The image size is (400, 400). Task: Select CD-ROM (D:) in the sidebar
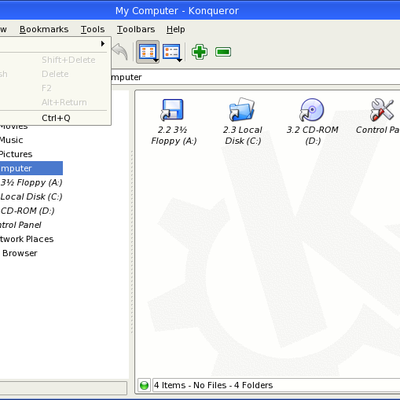tap(27, 211)
